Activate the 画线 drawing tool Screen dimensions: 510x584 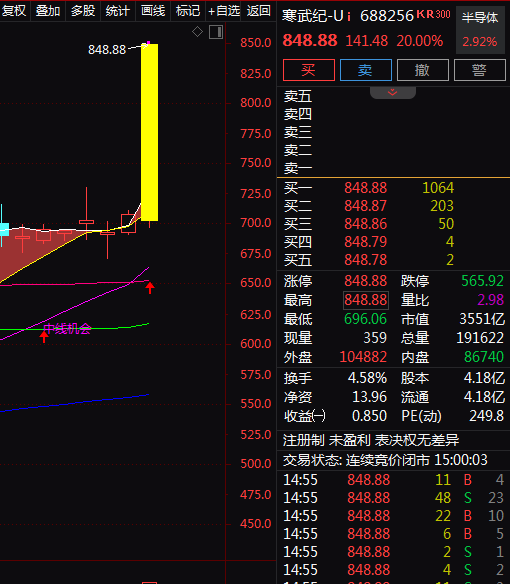[x=153, y=10]
